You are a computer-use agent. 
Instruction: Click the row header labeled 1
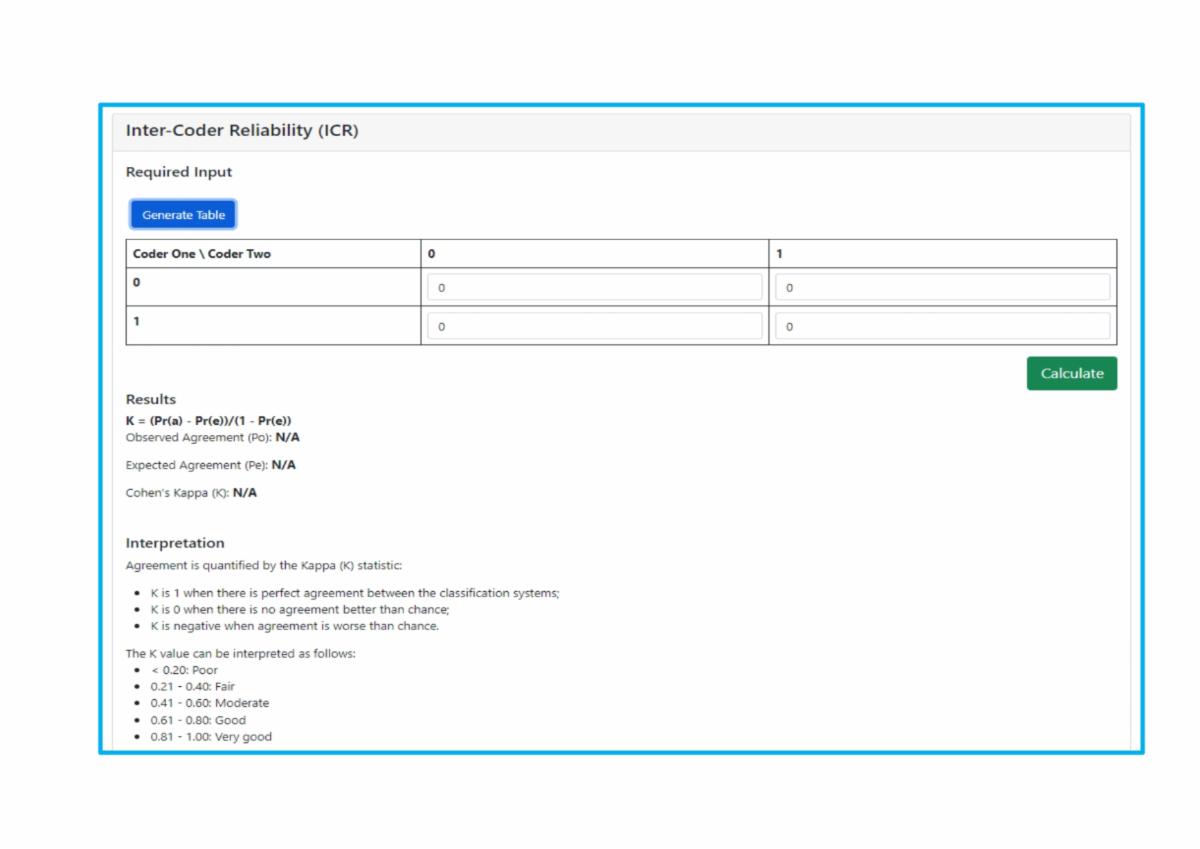tap(137, 322)
